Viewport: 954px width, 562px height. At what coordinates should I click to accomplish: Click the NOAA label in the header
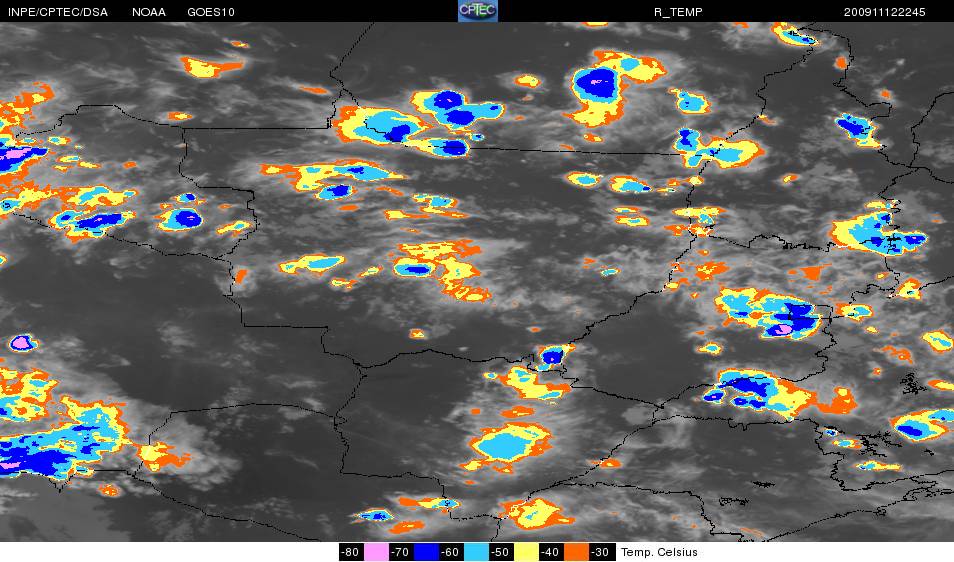[x=148, y=12]
